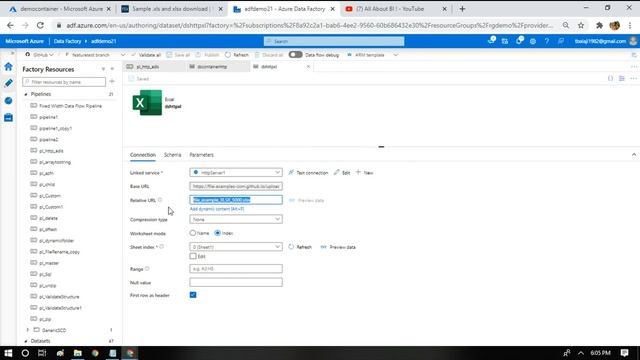Collapse Datasets tree section
Screen dimensions: 640x360
tap(26, 341)
